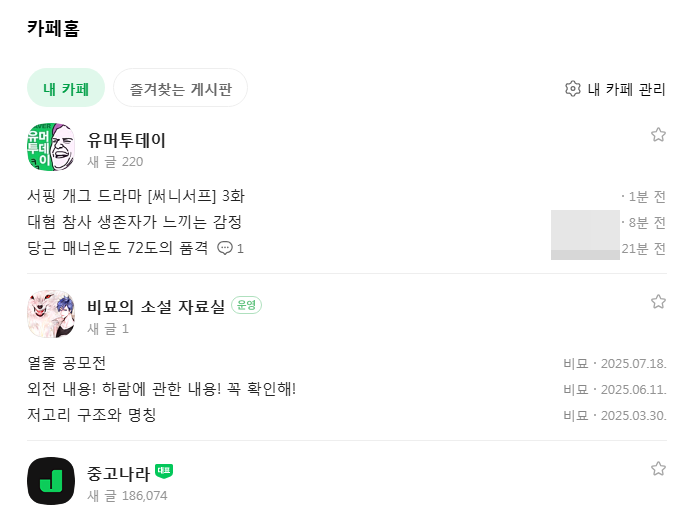The image size is (691, 512).
Task: Click the gear icon beside 내 카페 관리
Action: point(573,89)
